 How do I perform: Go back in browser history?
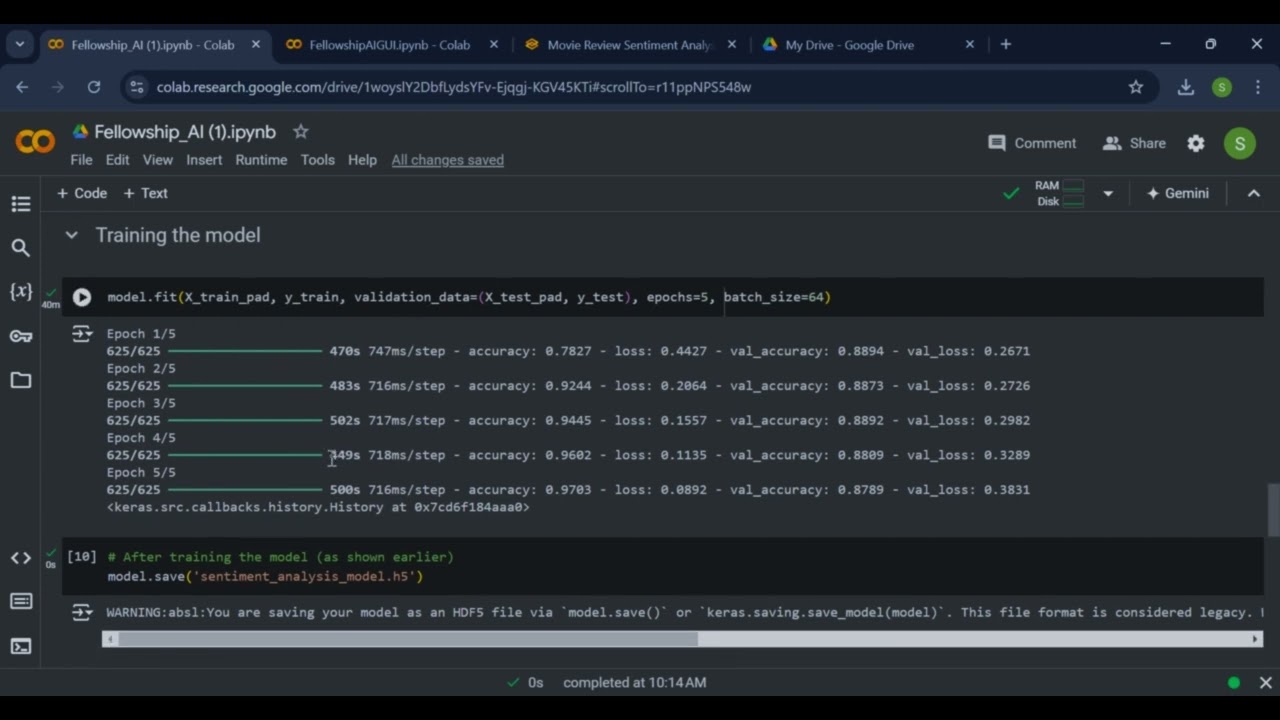click(22, 87)
